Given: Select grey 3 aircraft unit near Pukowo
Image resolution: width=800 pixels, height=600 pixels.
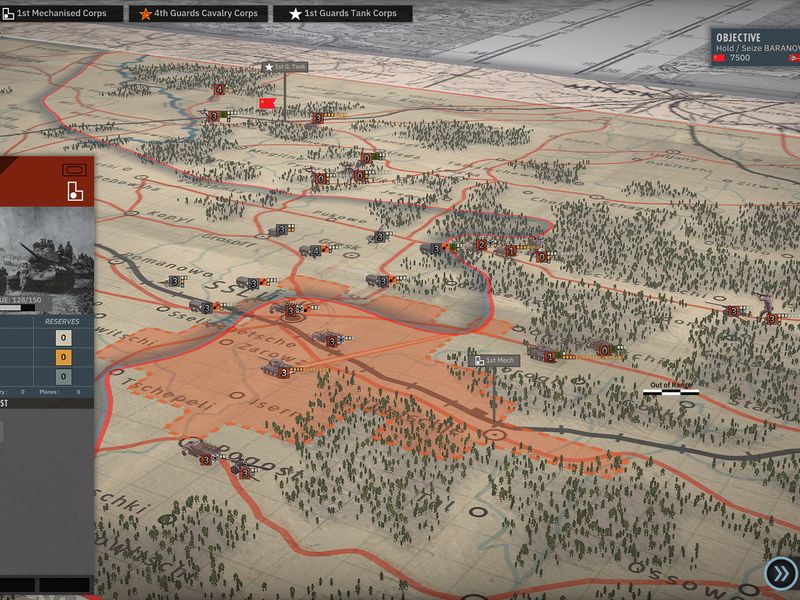Looking at the screenshot, I should pos(380,237).
